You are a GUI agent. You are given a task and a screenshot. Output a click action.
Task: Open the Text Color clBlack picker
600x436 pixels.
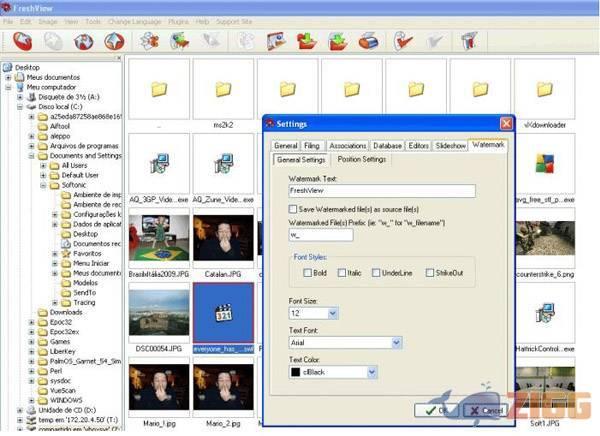pos(372,372)
